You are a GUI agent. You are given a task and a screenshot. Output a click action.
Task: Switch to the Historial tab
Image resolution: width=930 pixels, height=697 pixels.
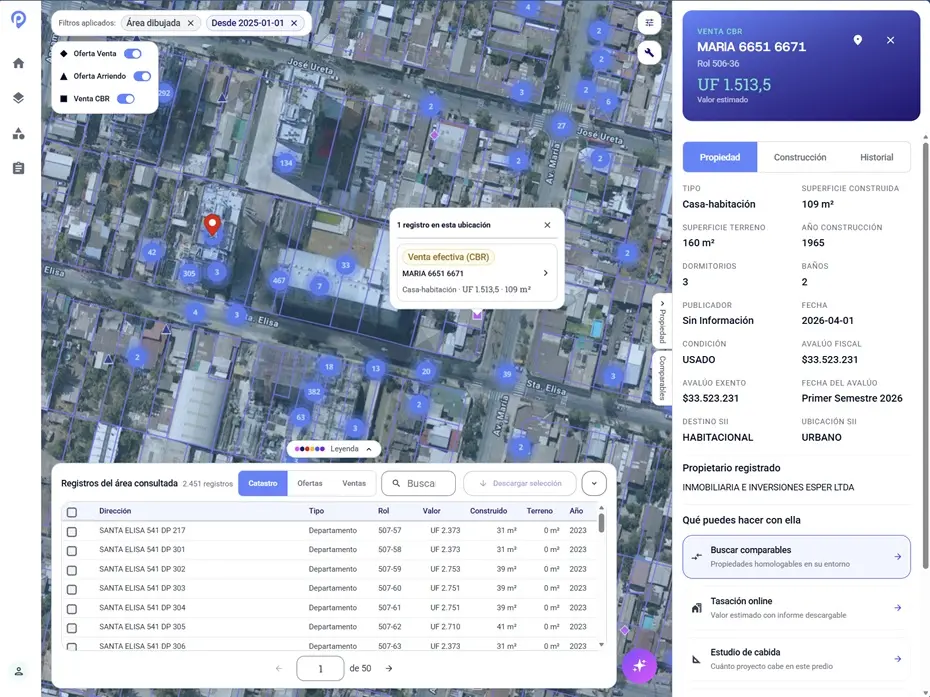pos(876,157)
